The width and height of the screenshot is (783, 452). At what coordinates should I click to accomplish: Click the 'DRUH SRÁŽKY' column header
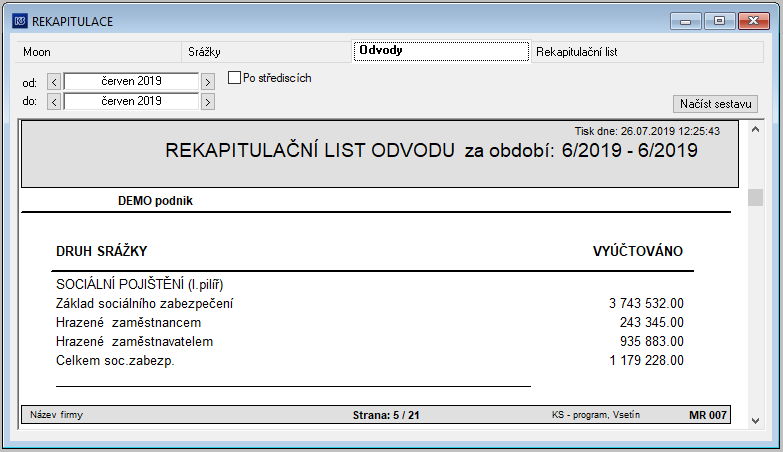point(101,251)
